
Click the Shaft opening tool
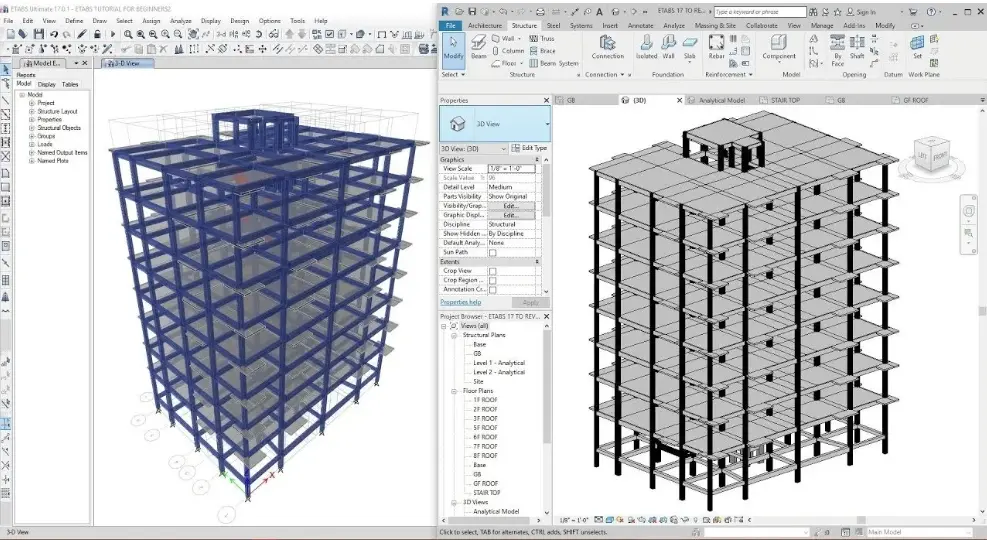tap(857, 46)
